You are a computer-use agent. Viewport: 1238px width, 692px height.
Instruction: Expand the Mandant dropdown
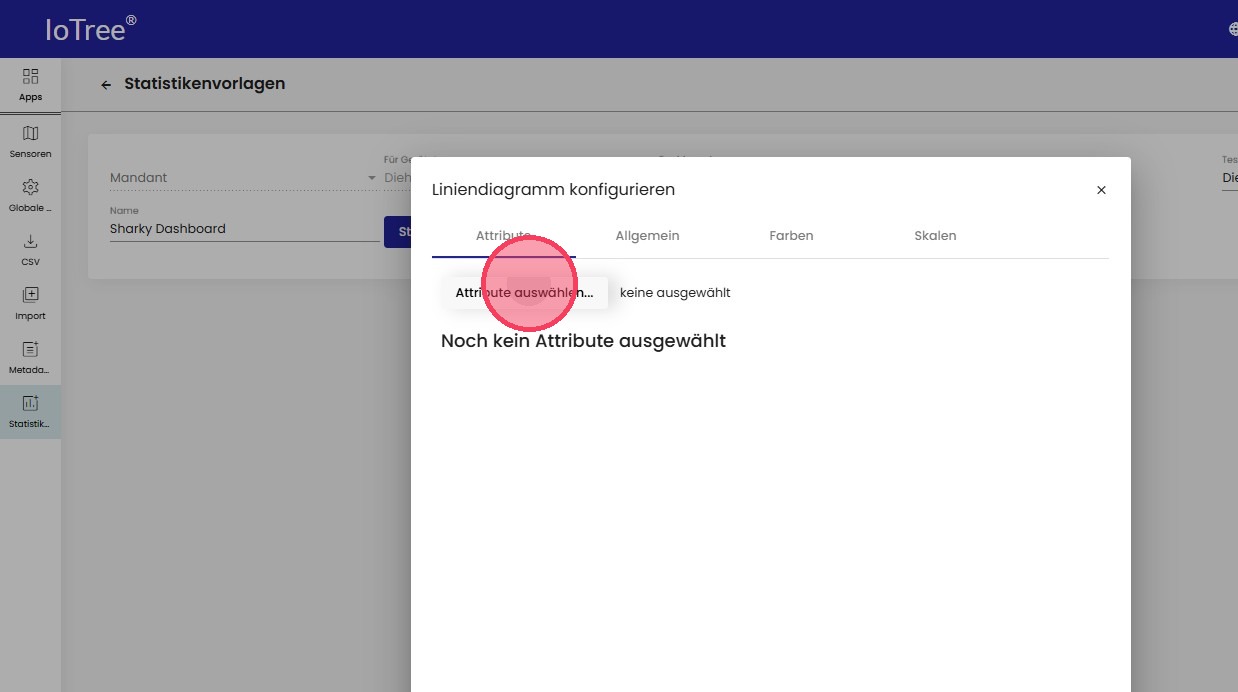242,178
